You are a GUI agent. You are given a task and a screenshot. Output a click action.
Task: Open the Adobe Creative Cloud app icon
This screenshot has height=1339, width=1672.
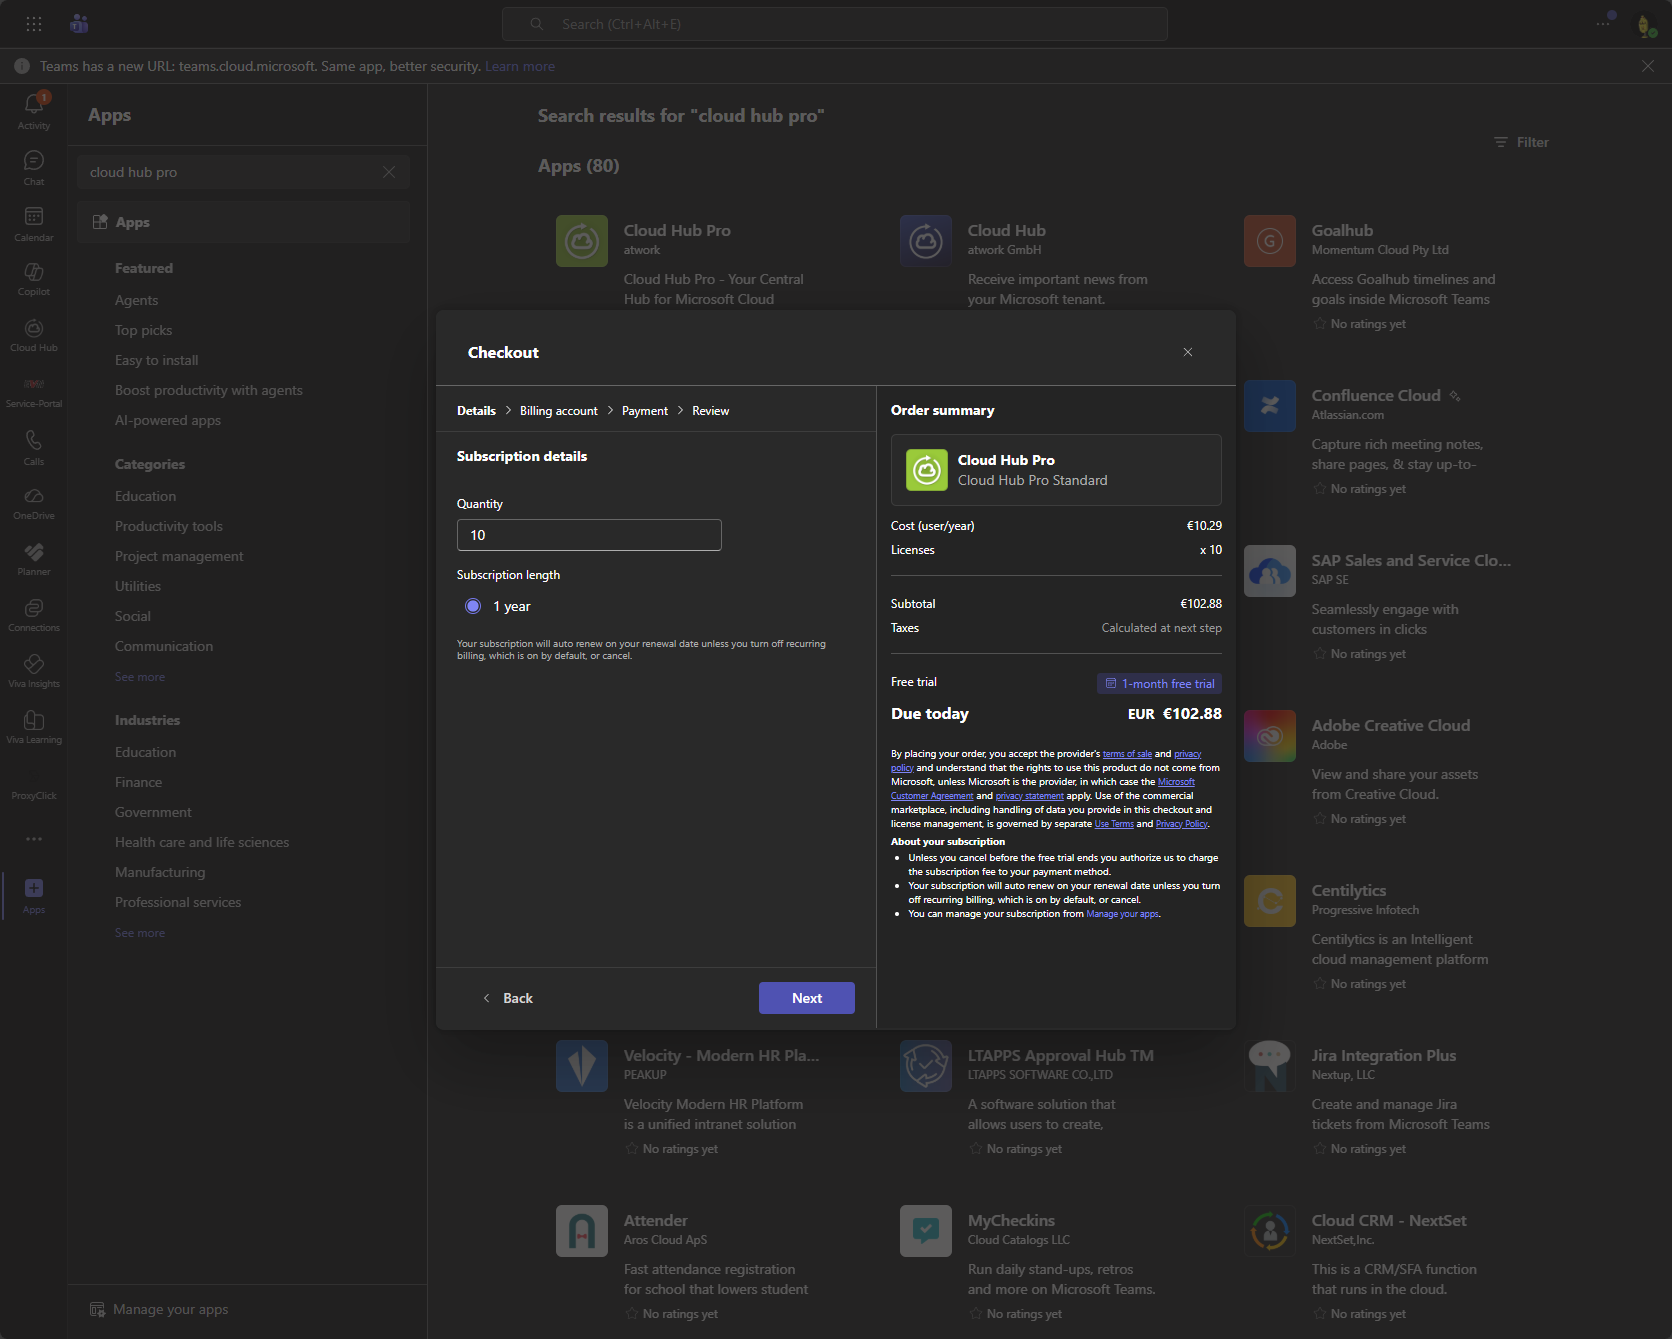[1270, 736]
